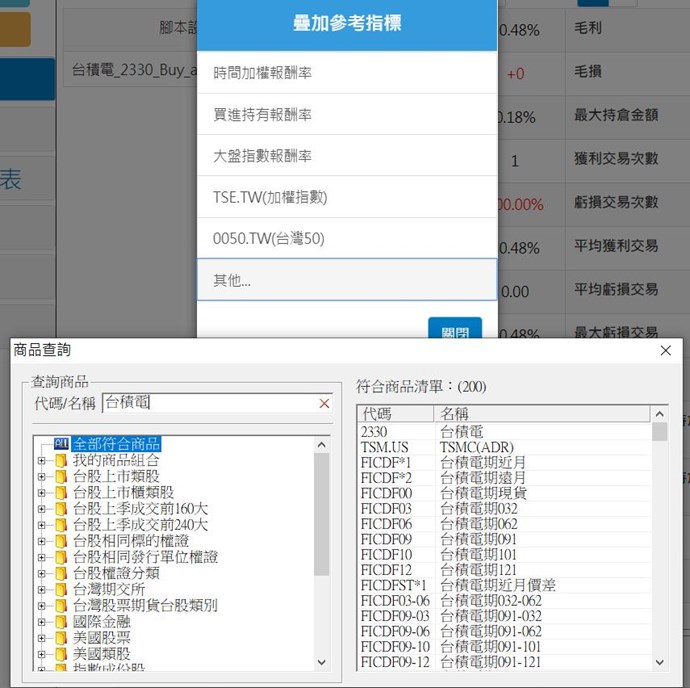Click the 全部符合商品 ALL icon
The height and width of the screenshot is (688, 690).
[x=61, y=444]
